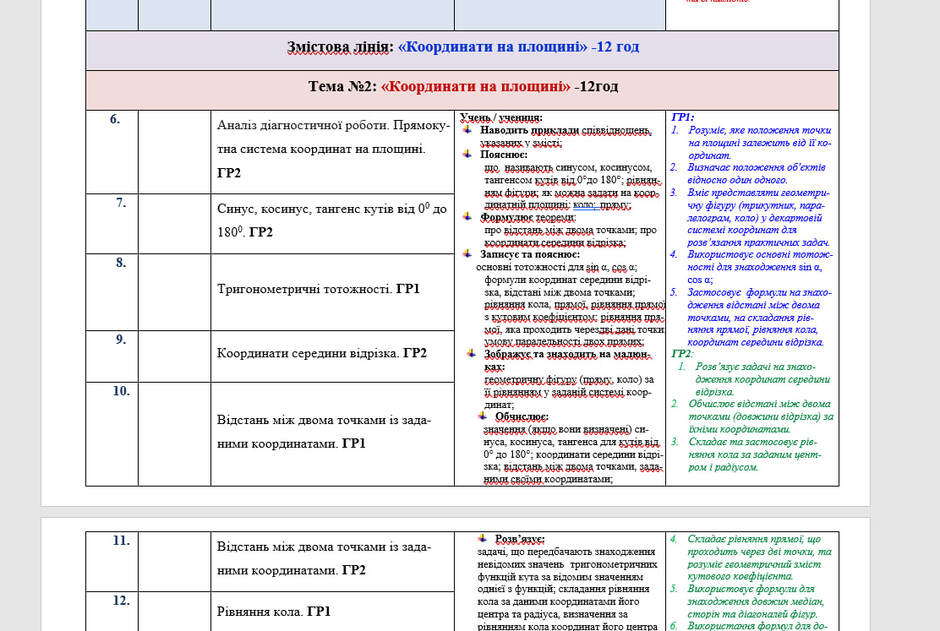Click row number 10.
940x631 pixels.
[x=121, y=391]
